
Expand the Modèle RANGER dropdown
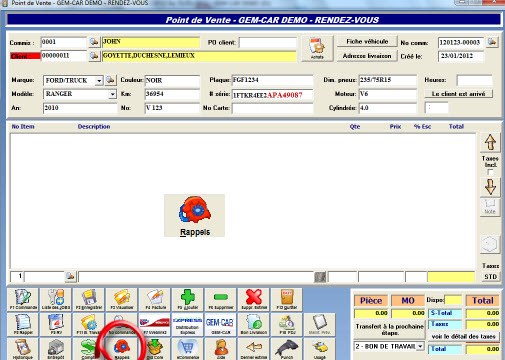(x=112, y=94)
